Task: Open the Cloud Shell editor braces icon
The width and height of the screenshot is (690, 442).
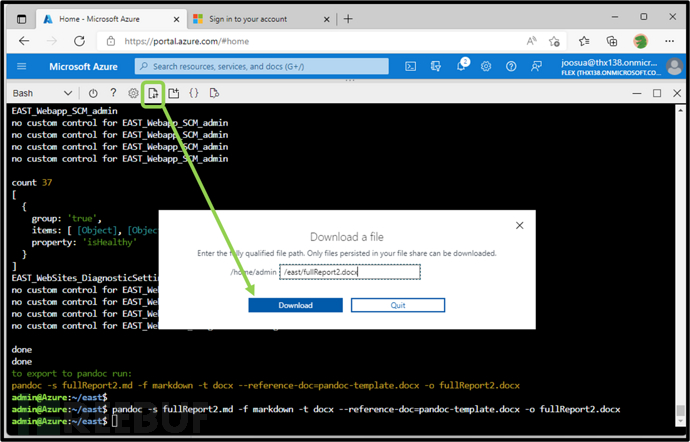Action: pyautogui.click(x=194, y=93)
